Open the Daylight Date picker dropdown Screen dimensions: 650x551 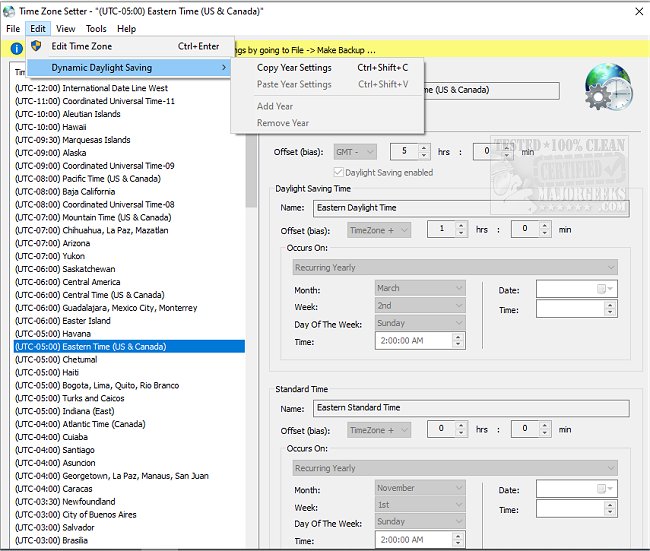coord(609,289)
